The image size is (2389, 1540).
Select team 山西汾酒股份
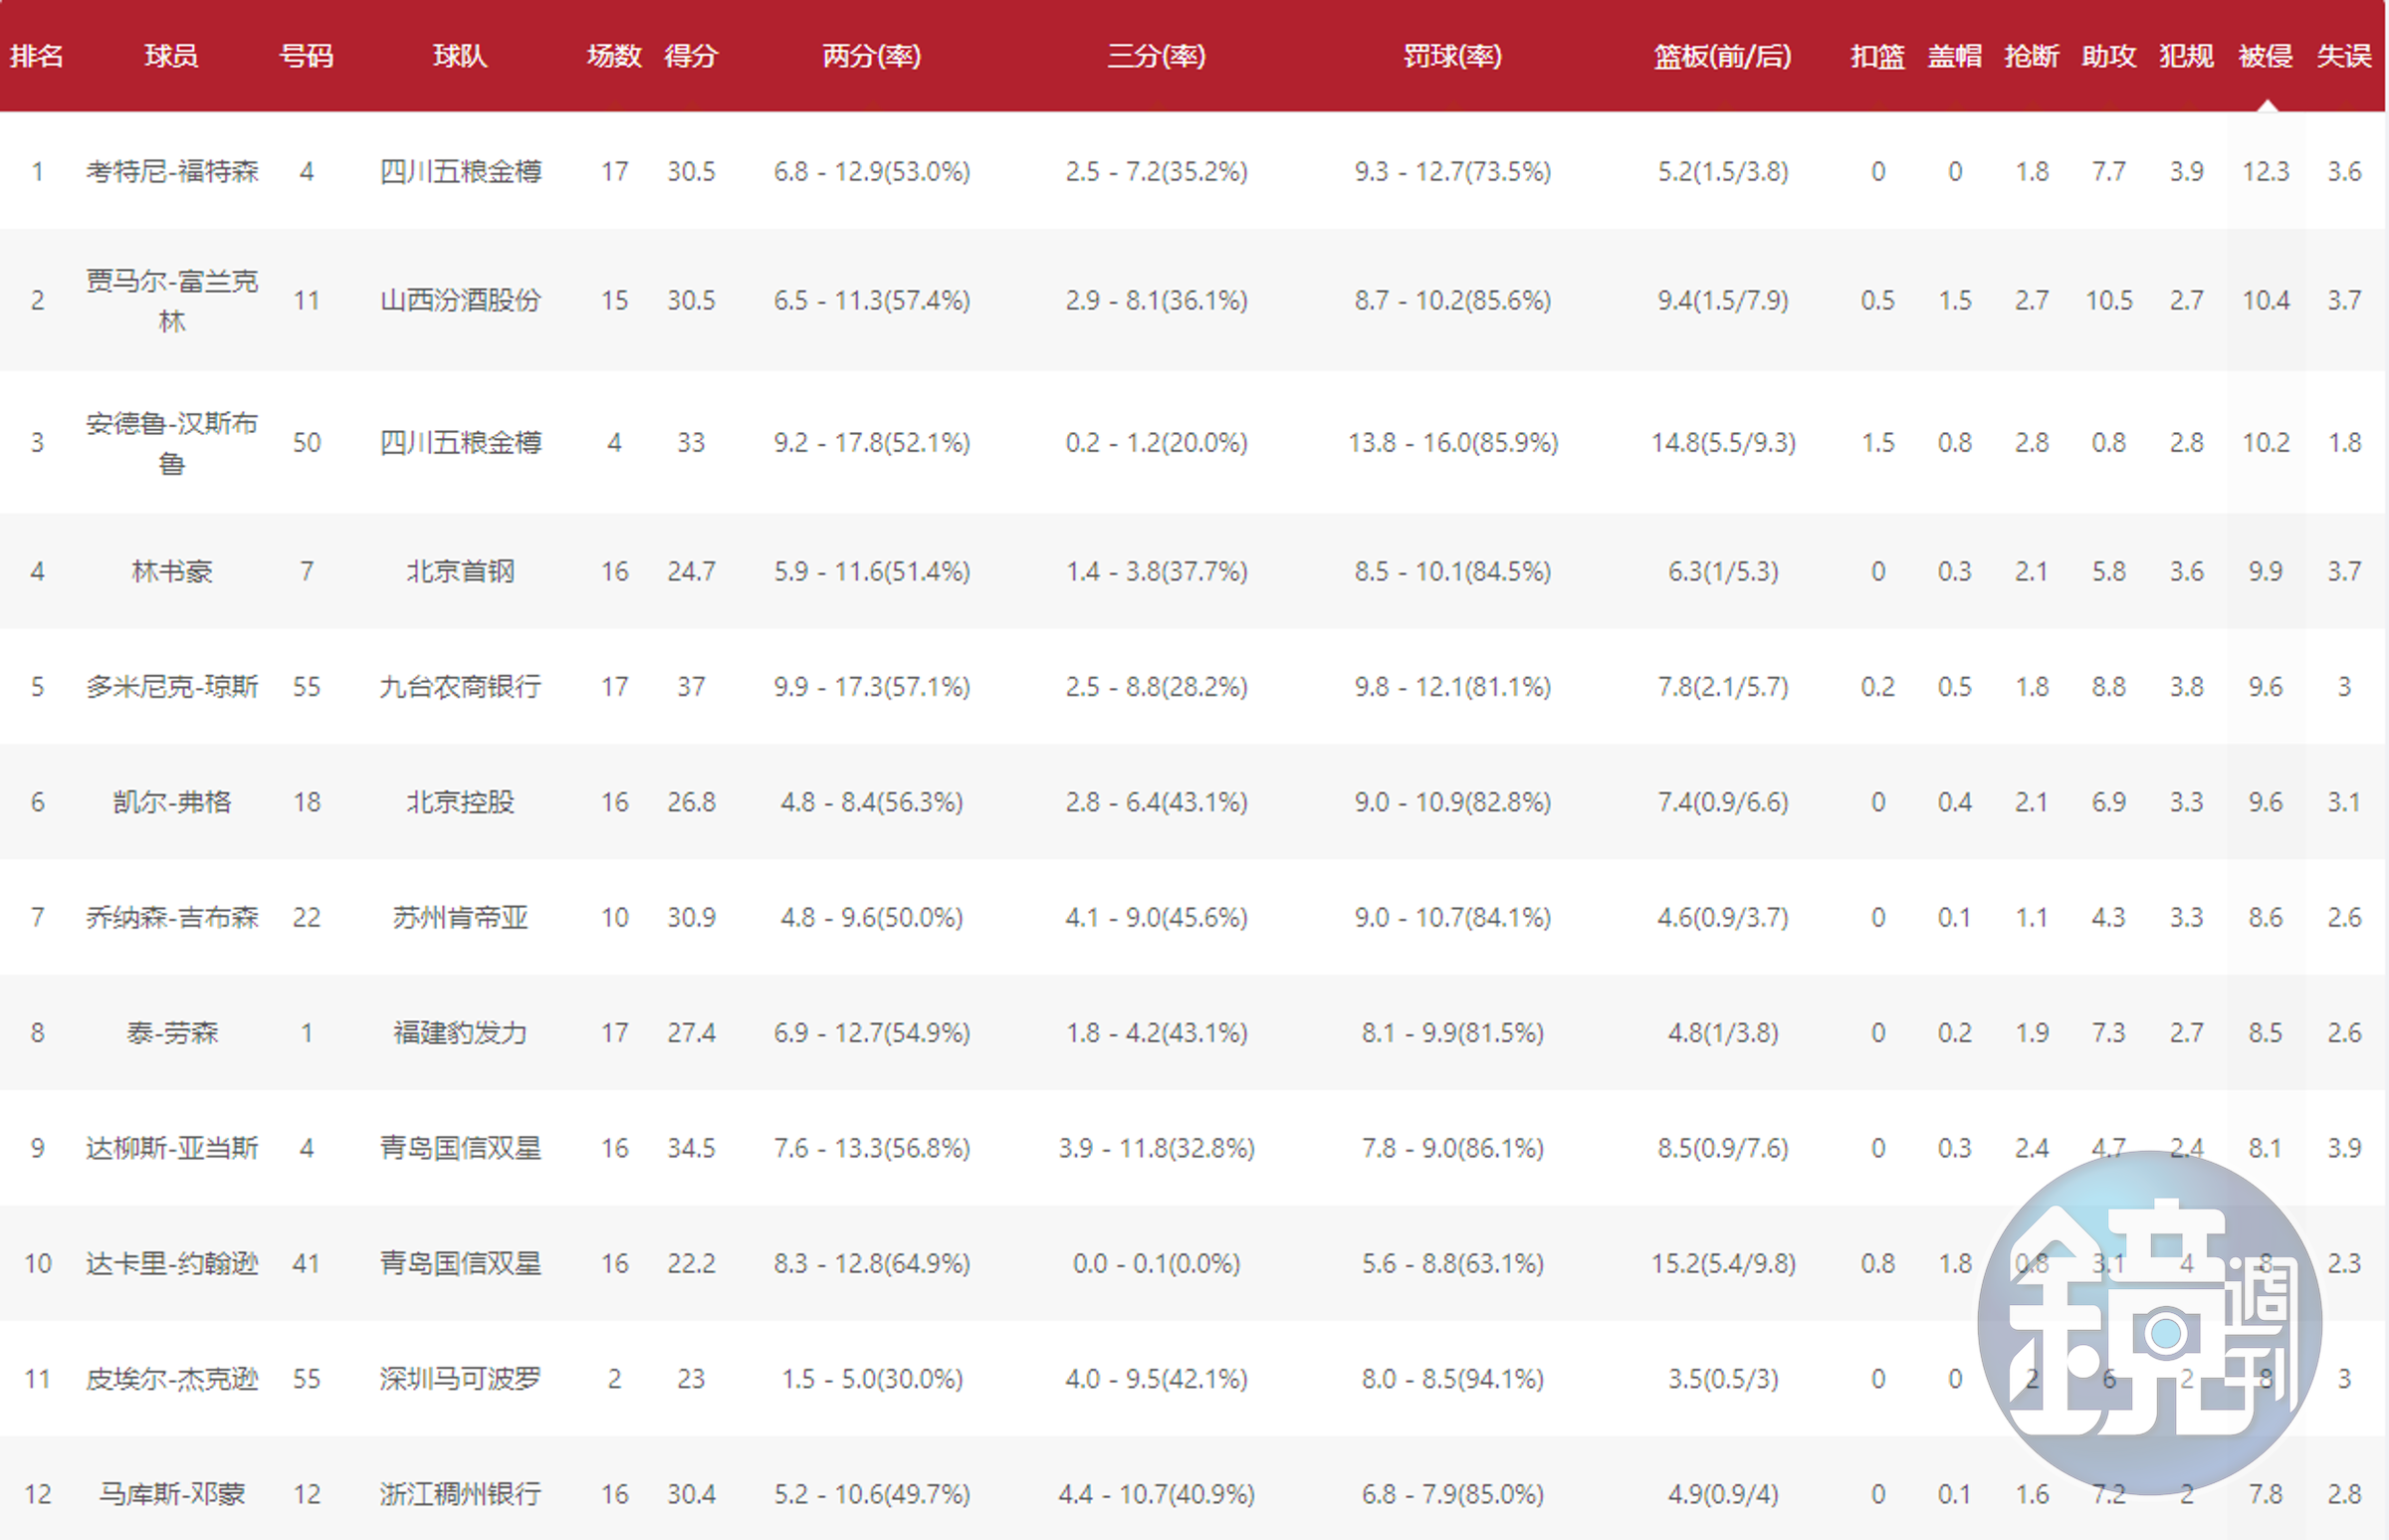(460, 300)
